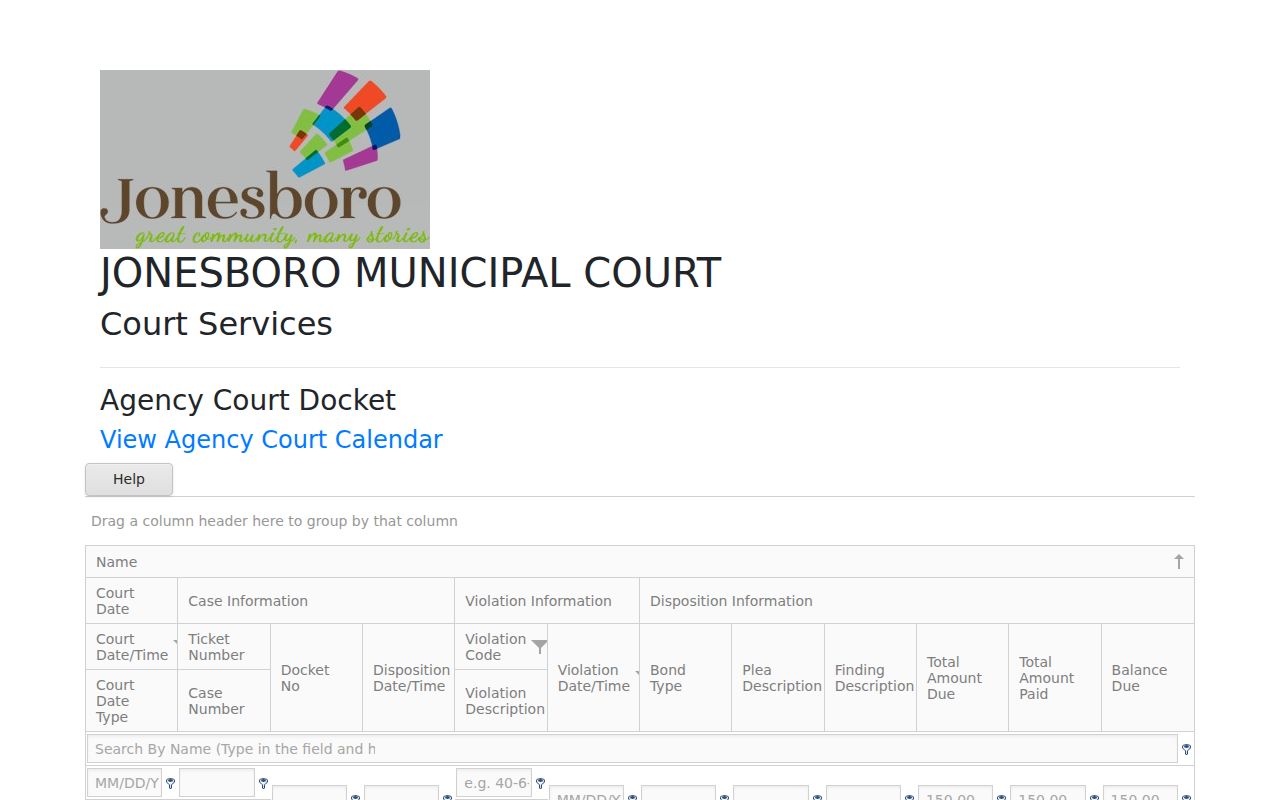Click the sort ascending arrow in Name header

(x=1178, y=562)
